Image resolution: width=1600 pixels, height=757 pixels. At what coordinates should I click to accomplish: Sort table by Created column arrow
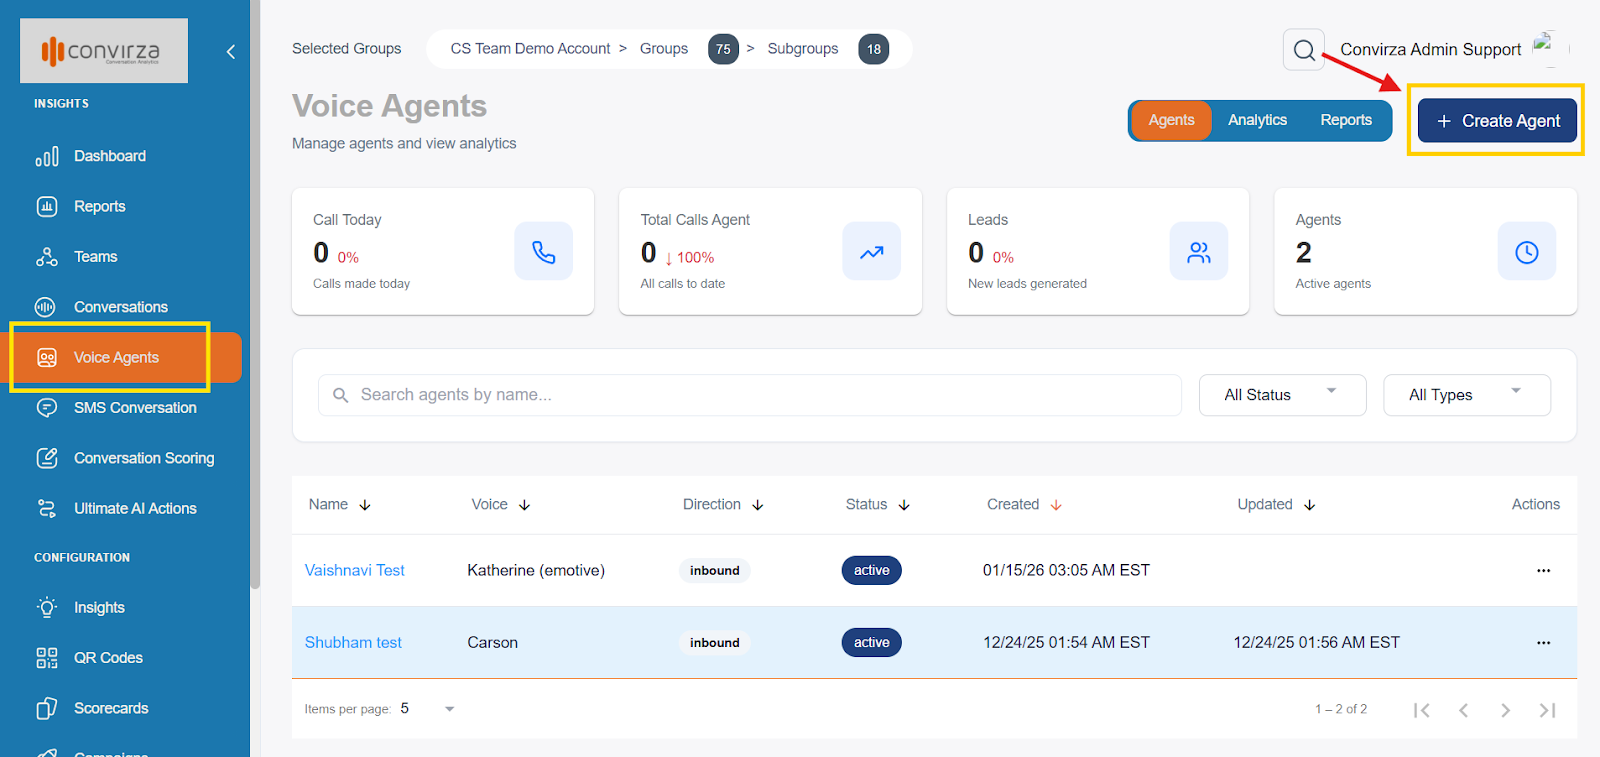point(1056,505)
